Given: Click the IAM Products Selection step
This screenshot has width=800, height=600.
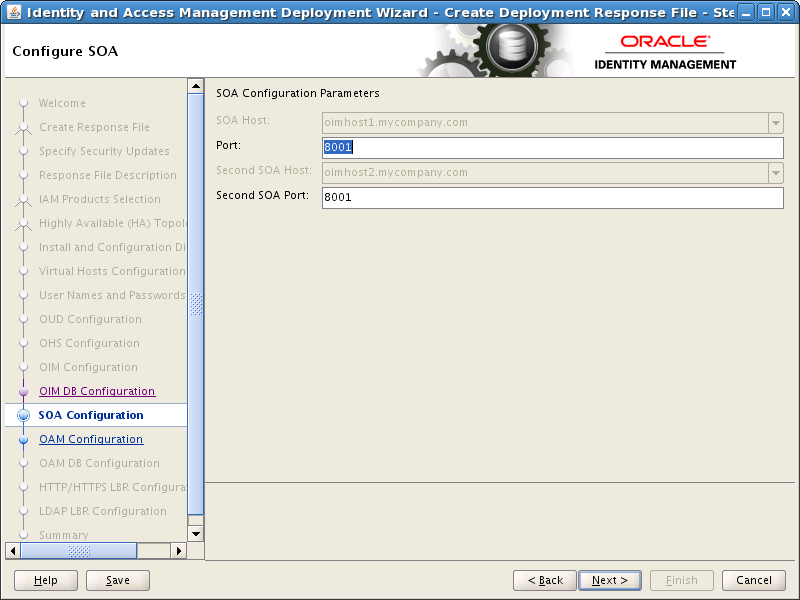Looking at the screenshot, I should 99,199.
